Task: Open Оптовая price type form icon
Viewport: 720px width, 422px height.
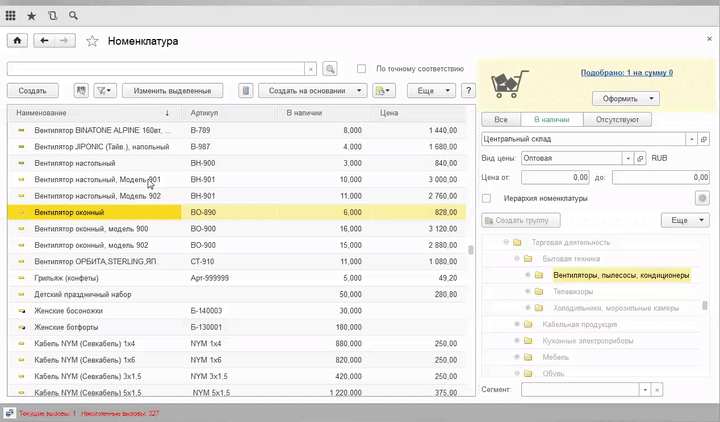Action: click(x=640, y=158)
